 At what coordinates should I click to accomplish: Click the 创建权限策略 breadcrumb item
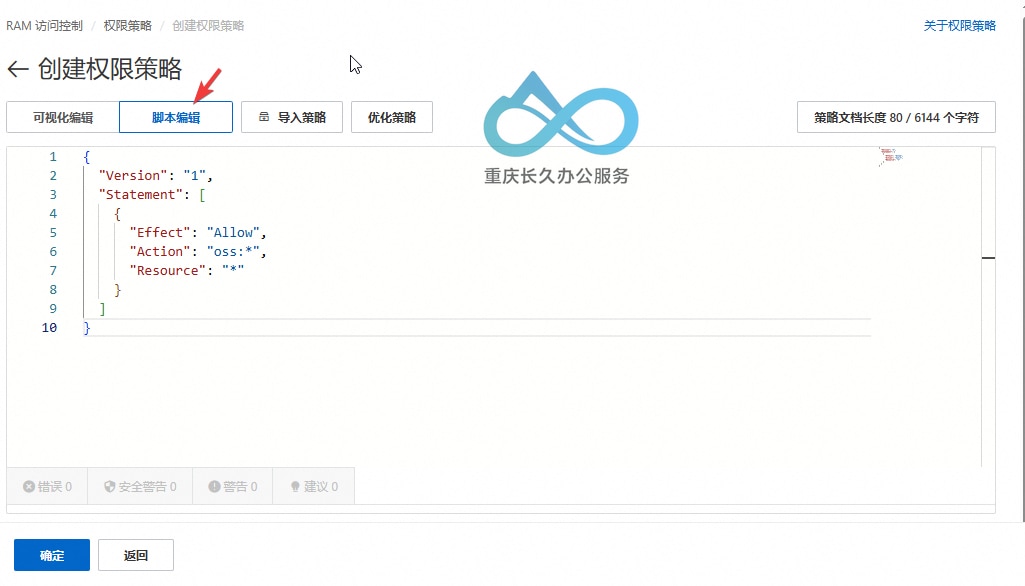tap(208, 26)
